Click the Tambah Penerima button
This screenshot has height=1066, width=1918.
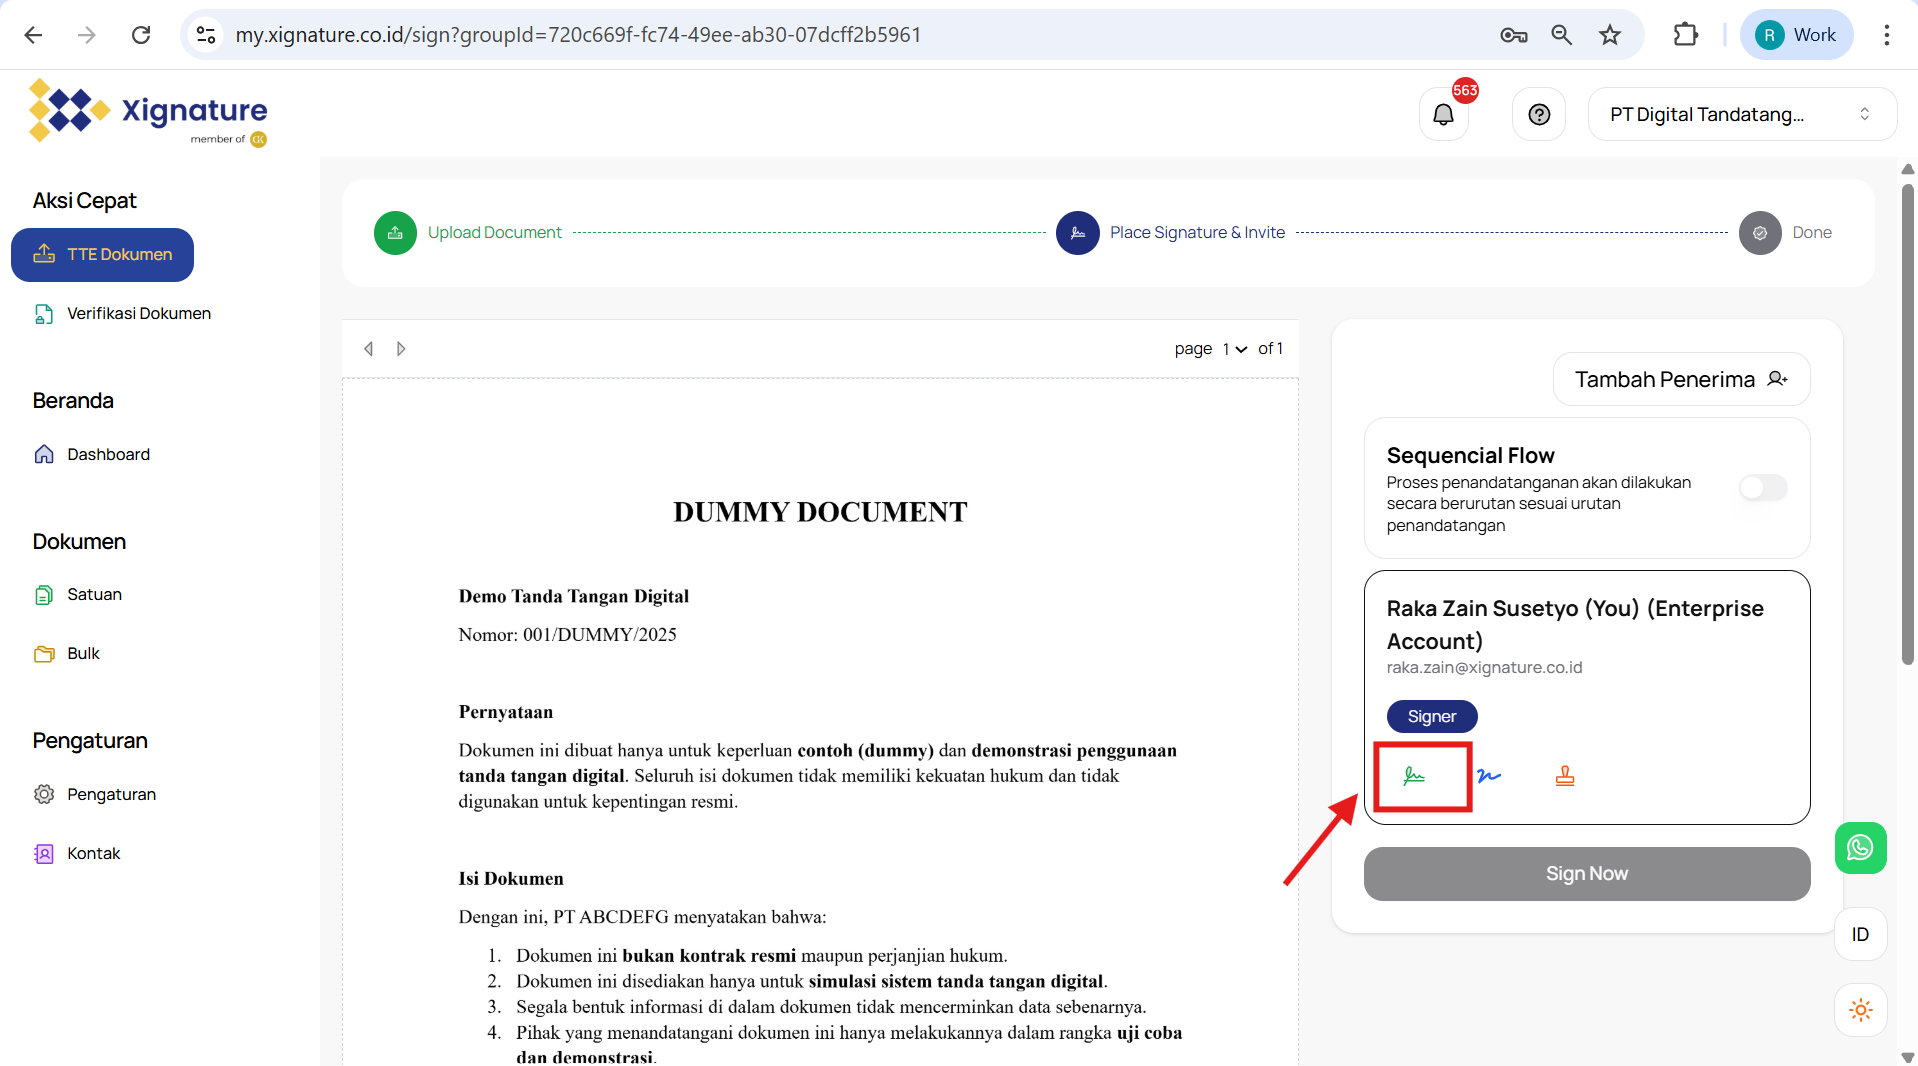click(x=1681, y=380)
